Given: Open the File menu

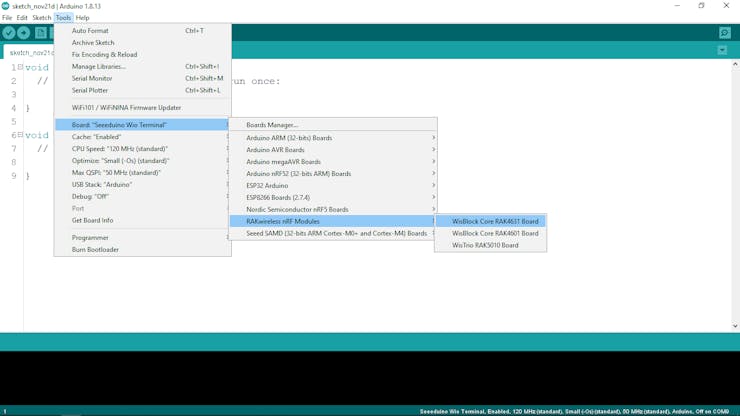Looking at the screenshot, I should click(x=7, y=17).
